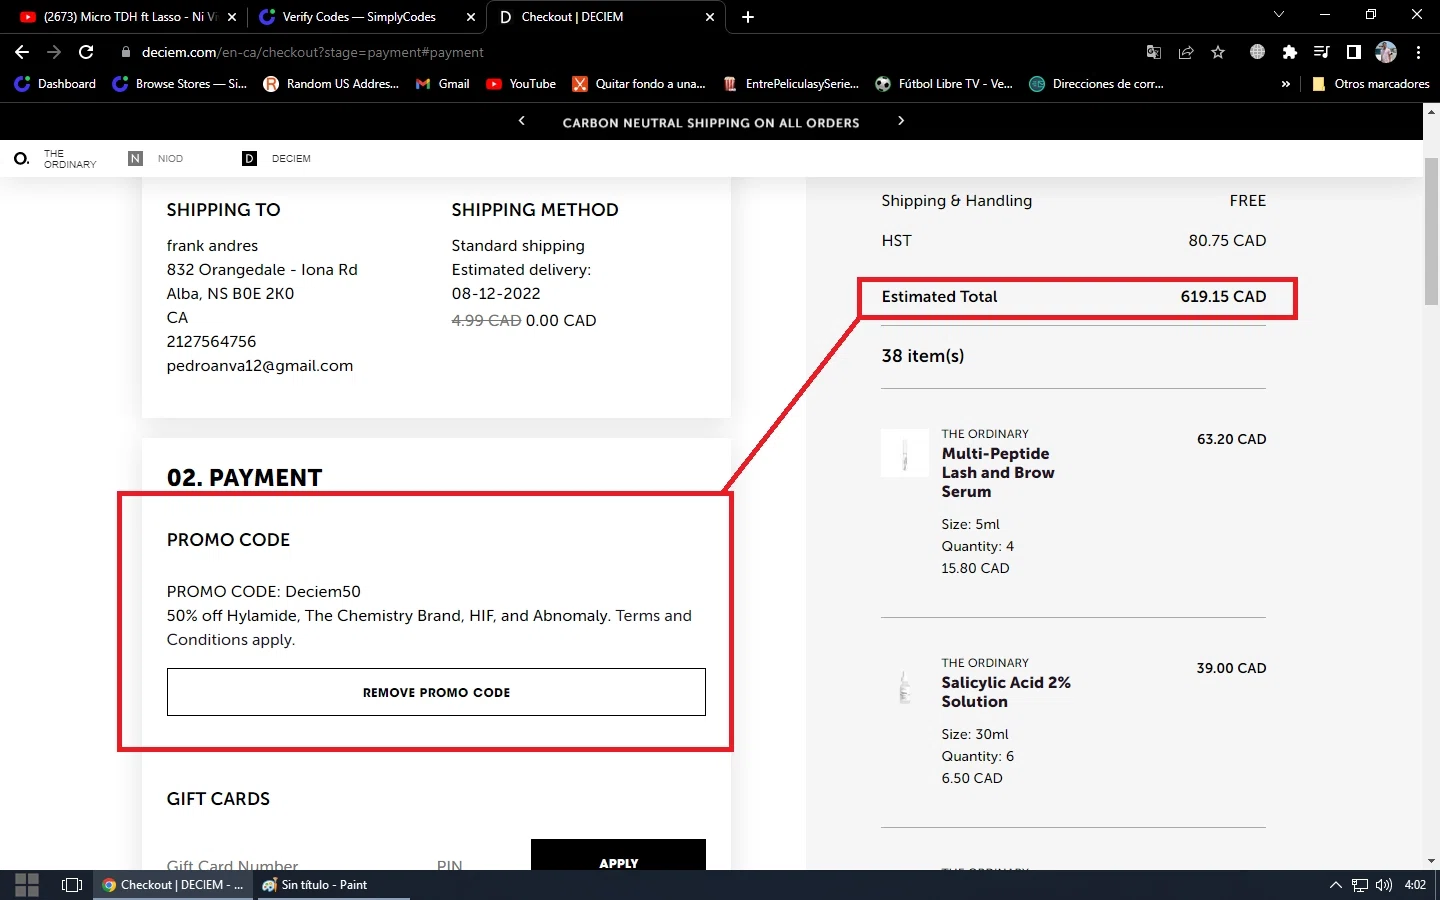Open the Salicylic Acid 2% Solution thumbnail
Screen dimensions: 1440x900
tap(905, 686)
